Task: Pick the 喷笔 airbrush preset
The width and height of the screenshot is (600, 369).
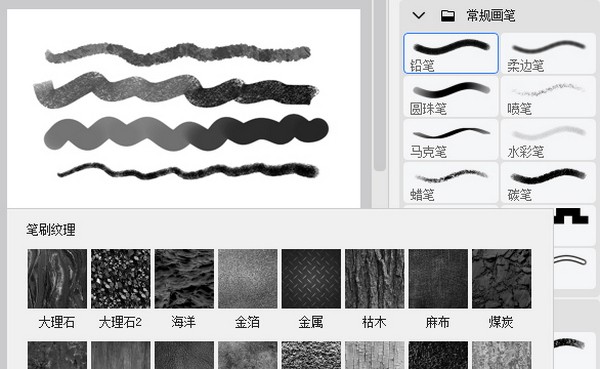Action: point(548,96)
